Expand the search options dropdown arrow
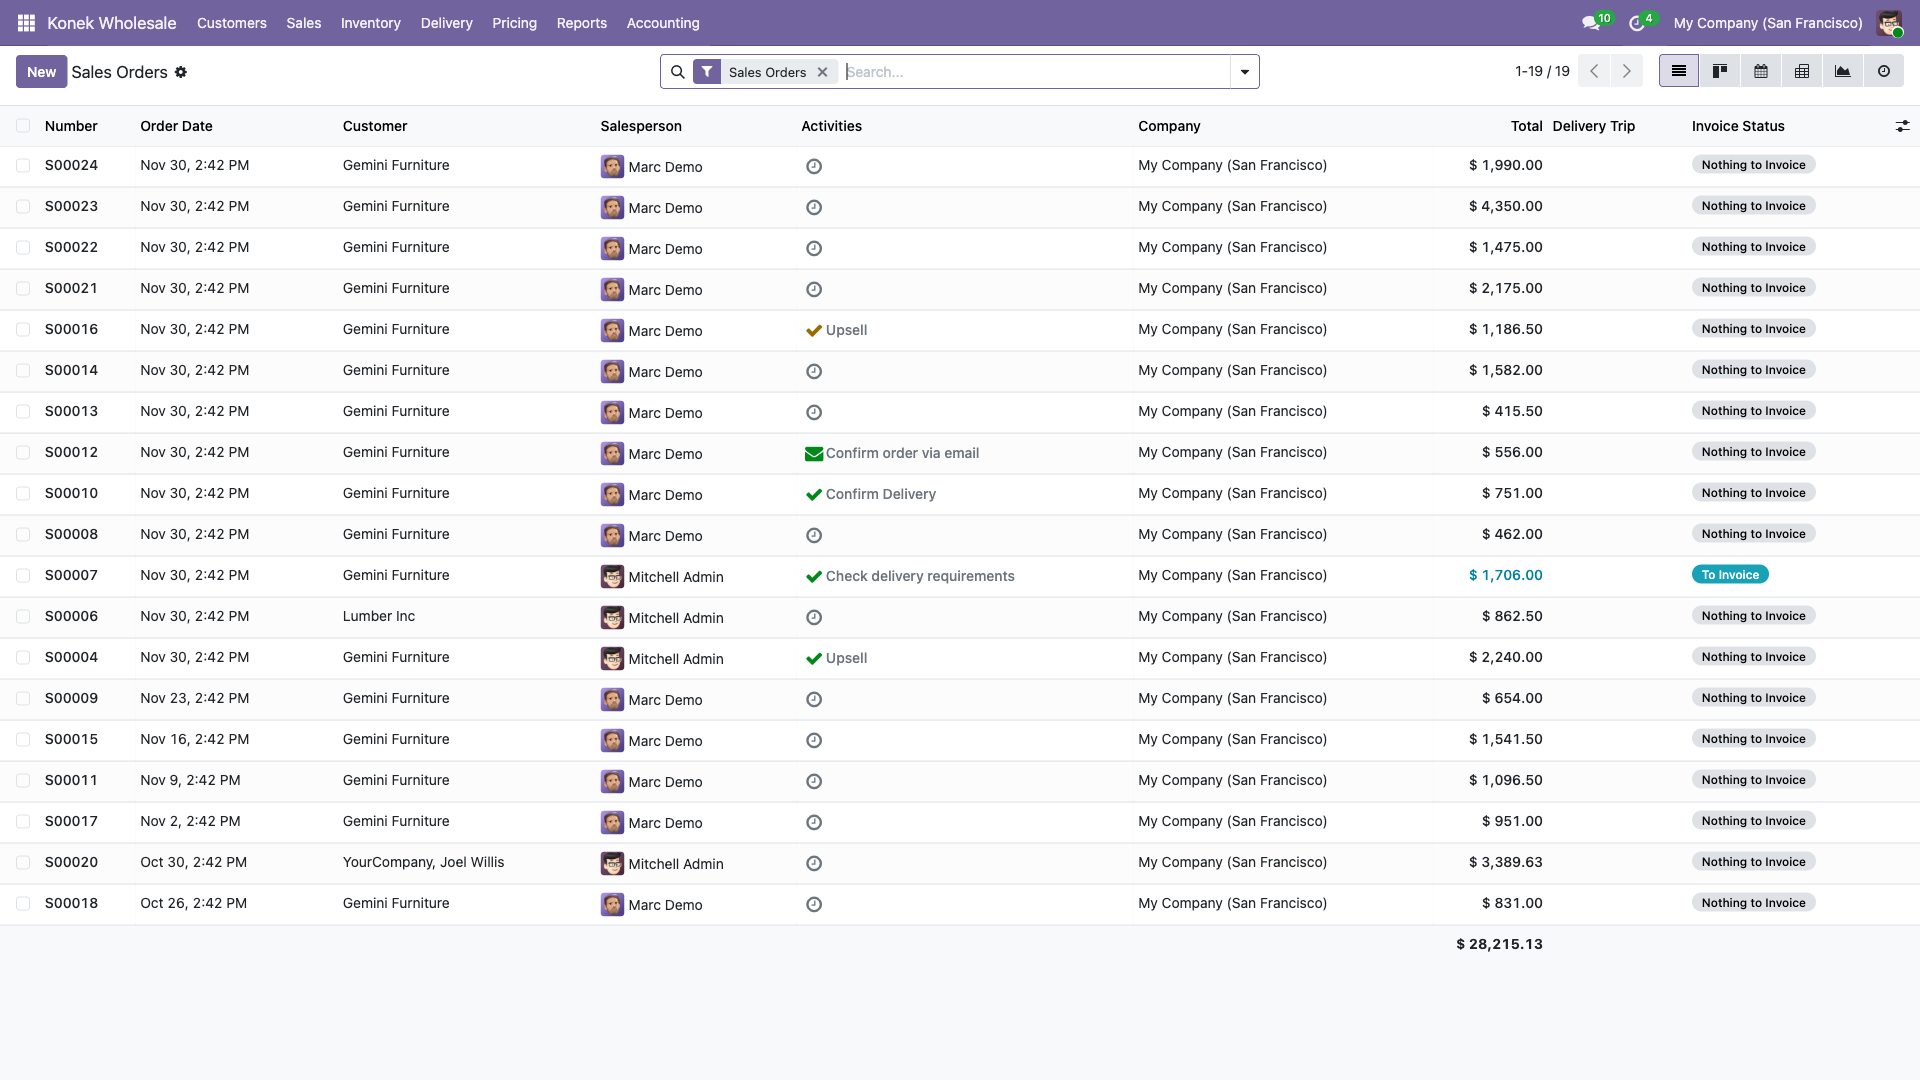Viewport: 1920px width, 1080px height. (x=1245, y=72)
